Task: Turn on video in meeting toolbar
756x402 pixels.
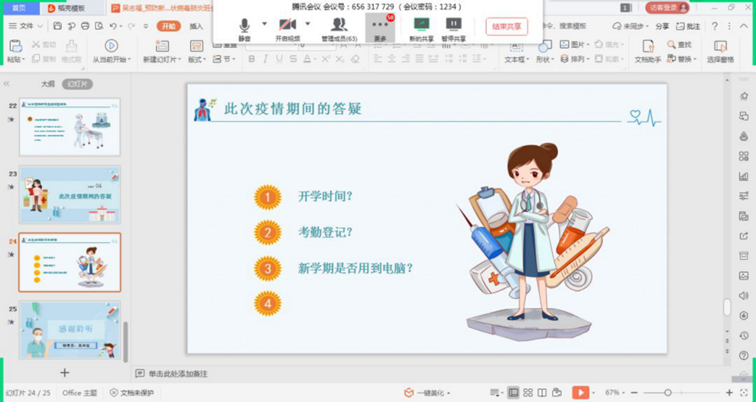Action: pos(287,26)
